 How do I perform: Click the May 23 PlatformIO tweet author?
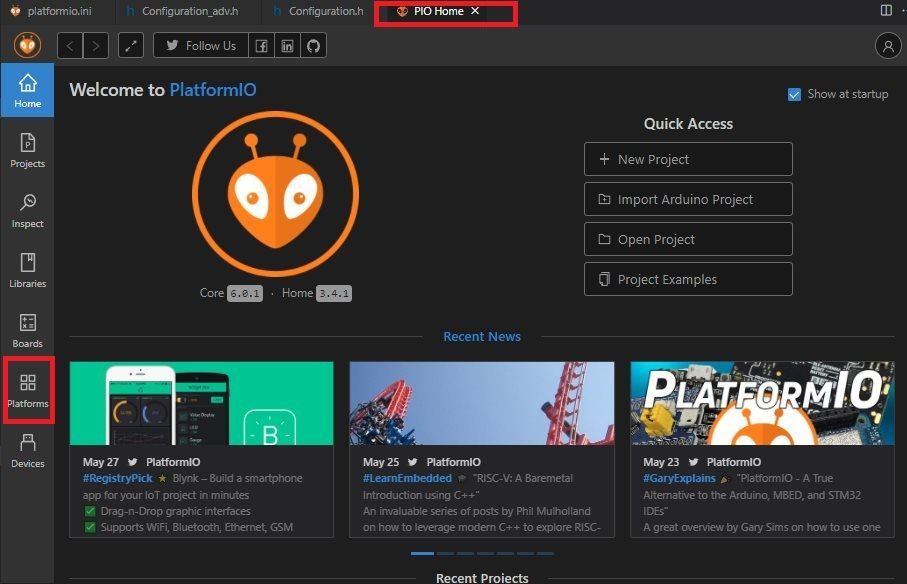[733, 462]
